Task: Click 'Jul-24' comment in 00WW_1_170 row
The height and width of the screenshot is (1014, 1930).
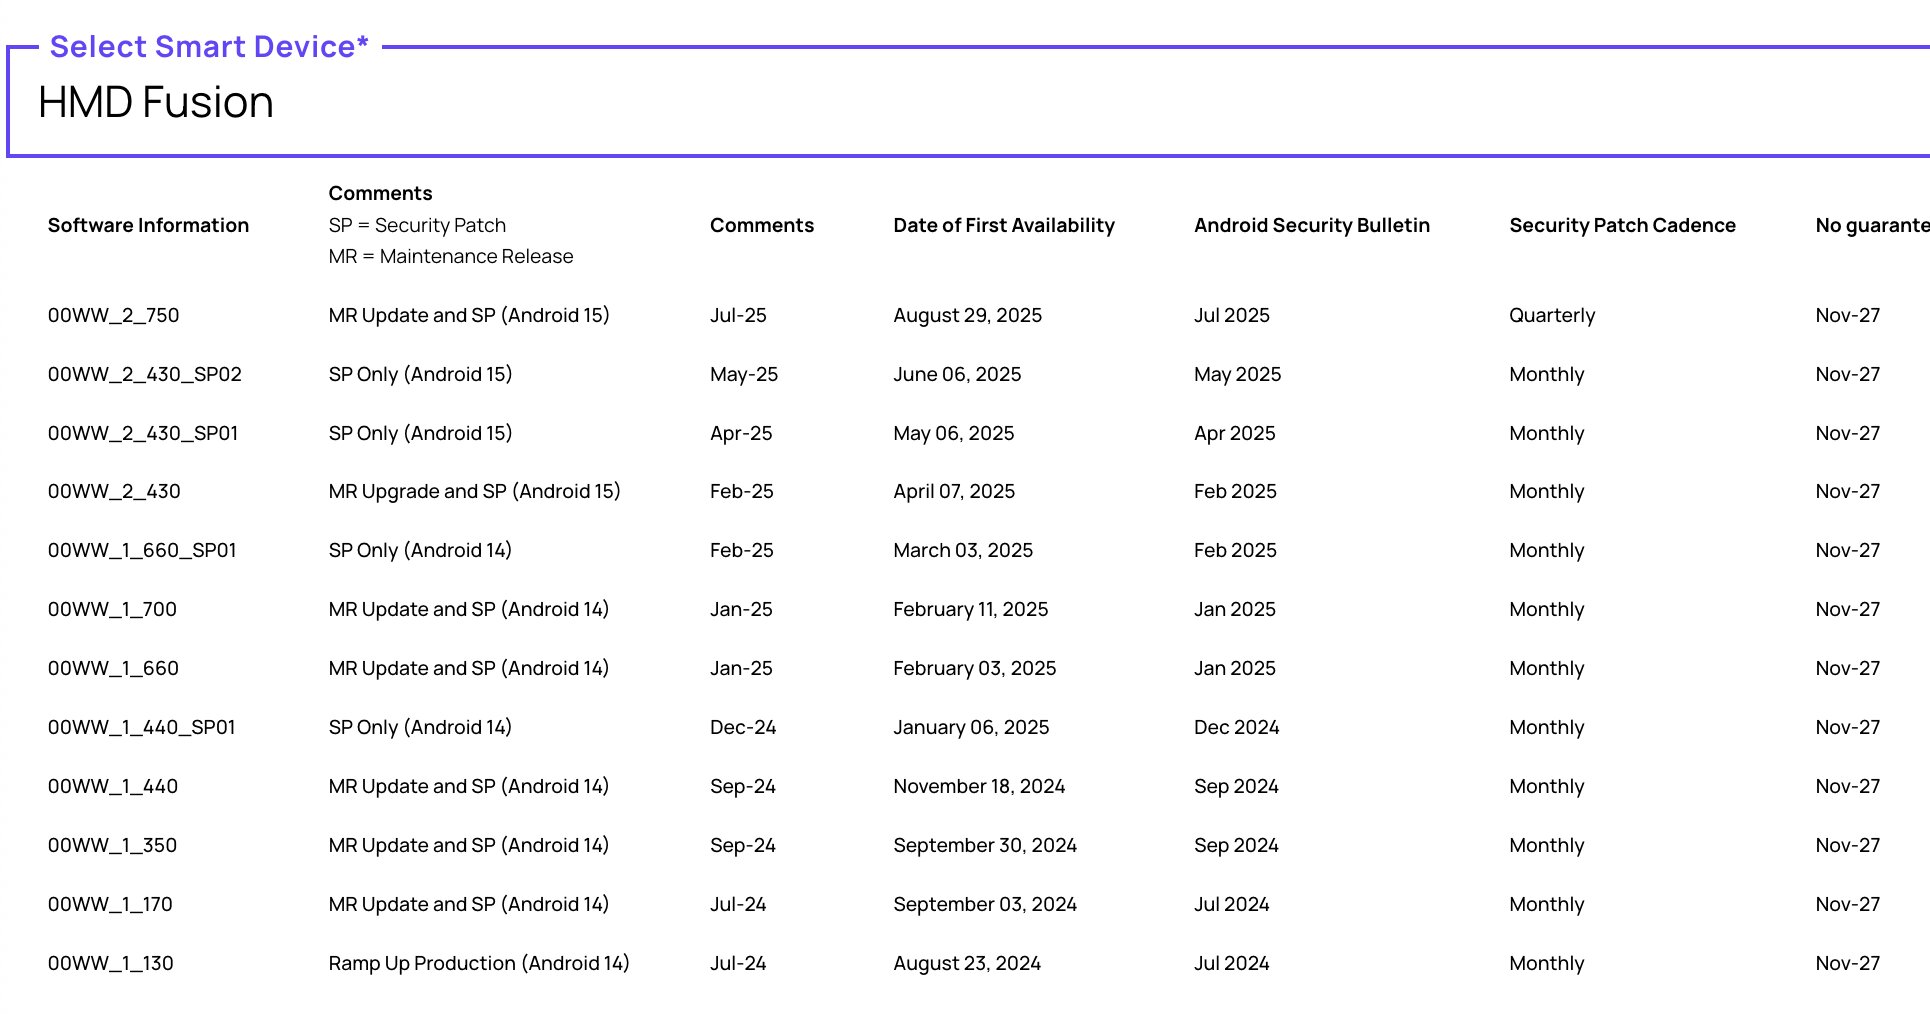Action: [x=738, y=904]
